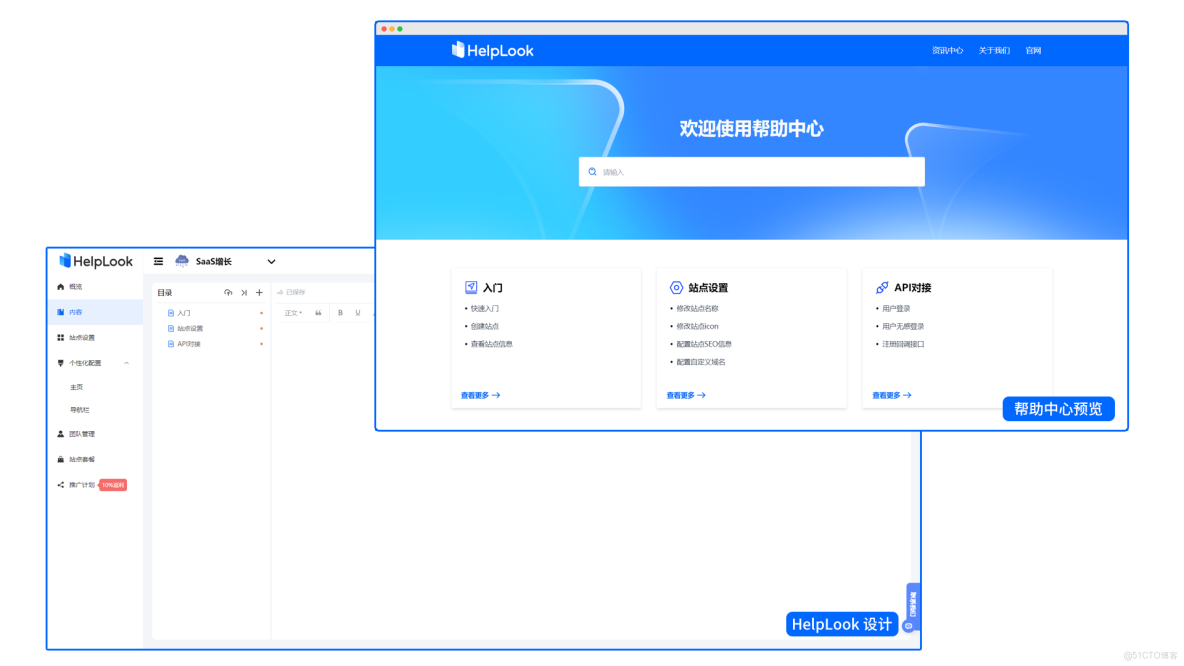Toggle bold formatting in editor toolbar
1184x666 pixels.
coord(340,313)
